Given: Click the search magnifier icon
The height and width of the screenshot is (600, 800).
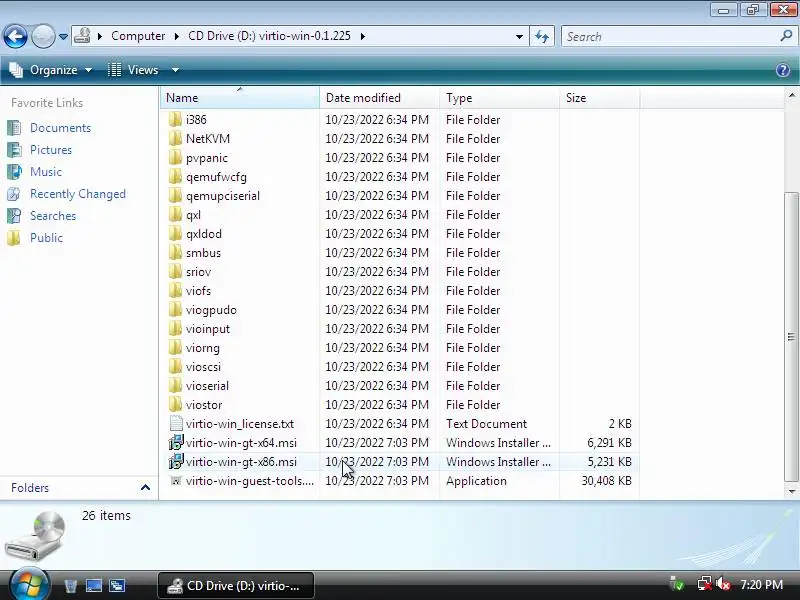Looking at the screenshot, I should [x=786, y=36].
